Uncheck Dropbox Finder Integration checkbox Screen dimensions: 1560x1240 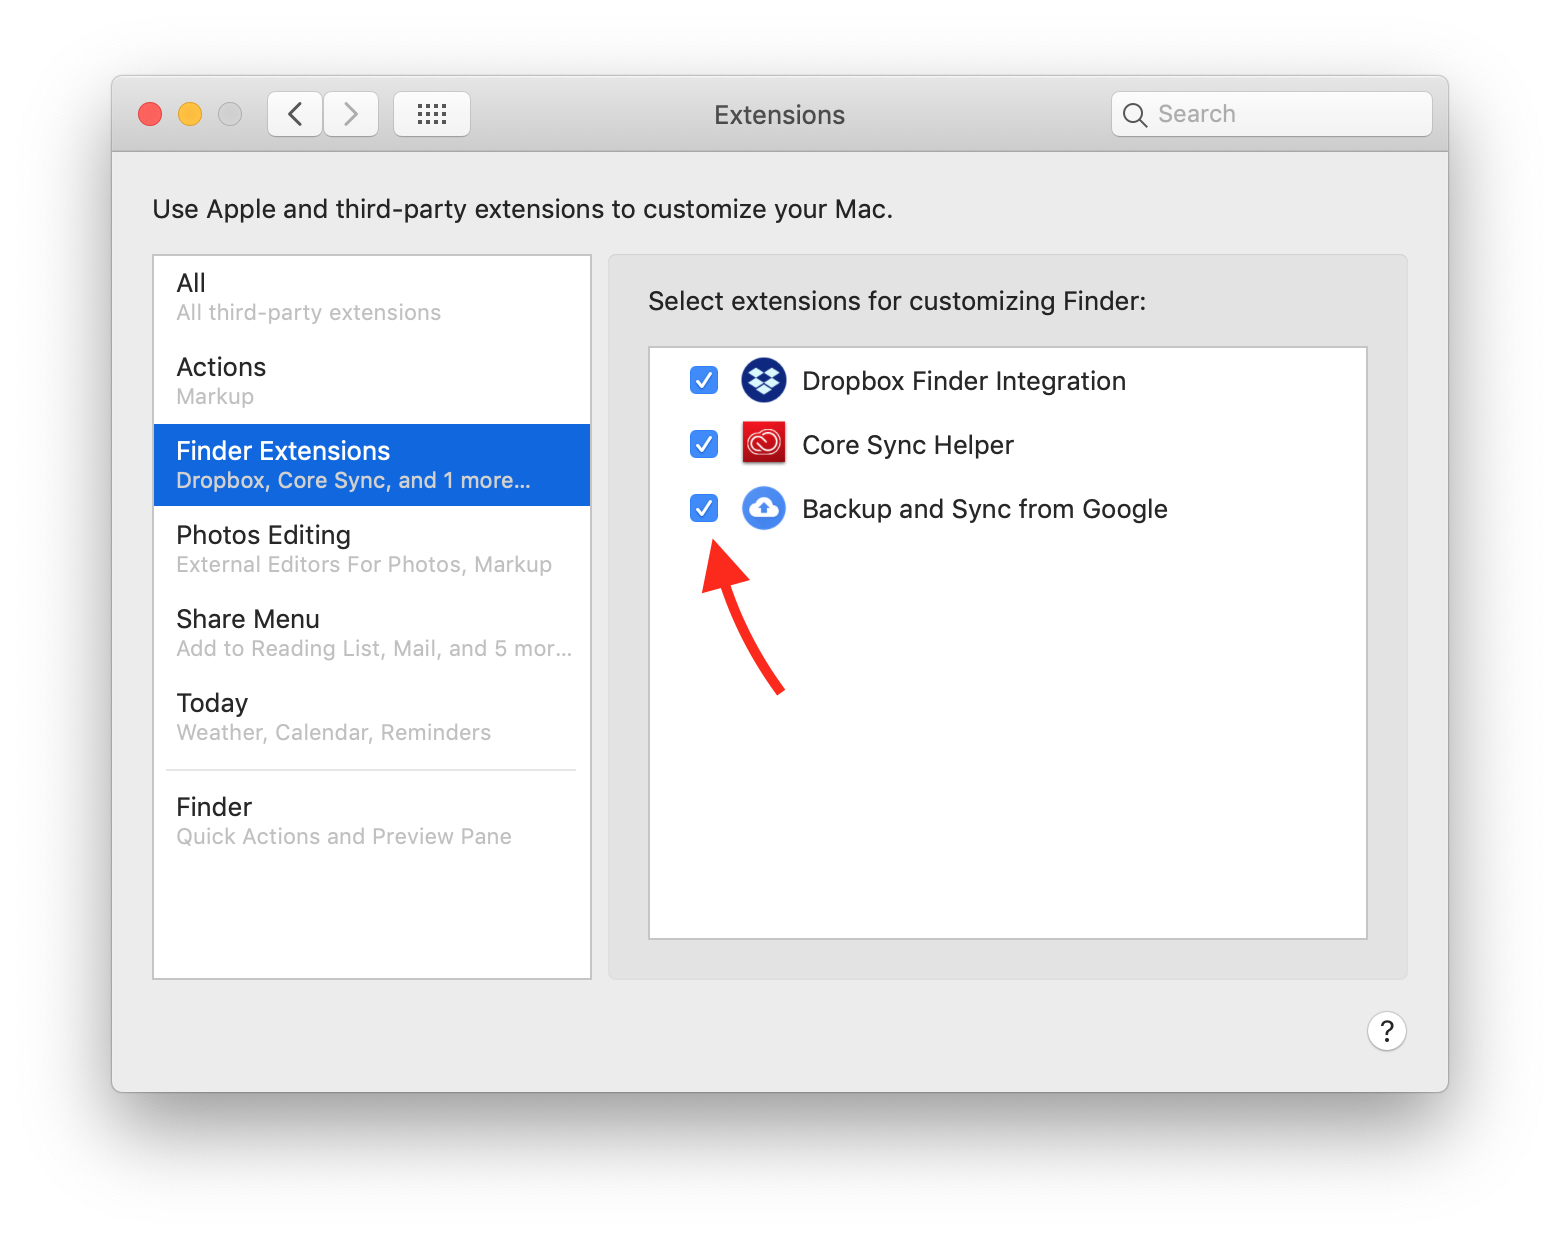click(704, 380)
